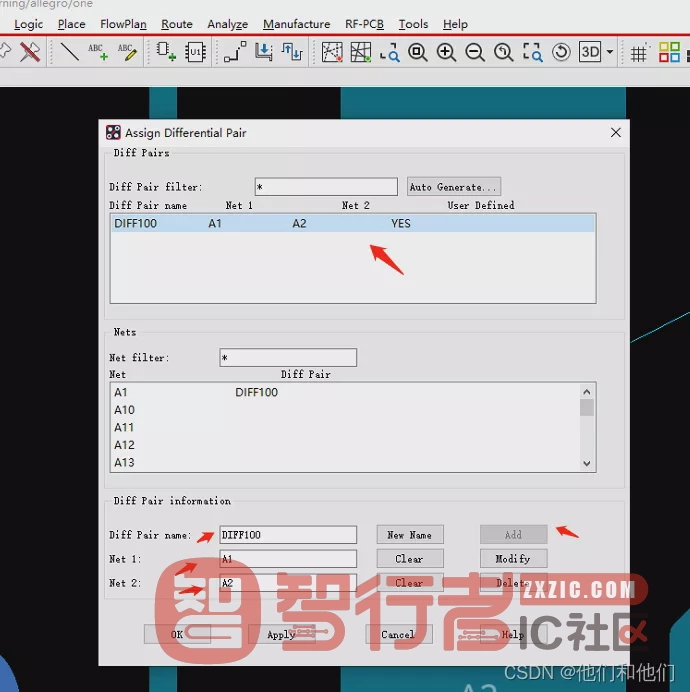This screenshot has height=692, width=690.
Task: Open the 3D viewer button
Action: coord(590,52)
